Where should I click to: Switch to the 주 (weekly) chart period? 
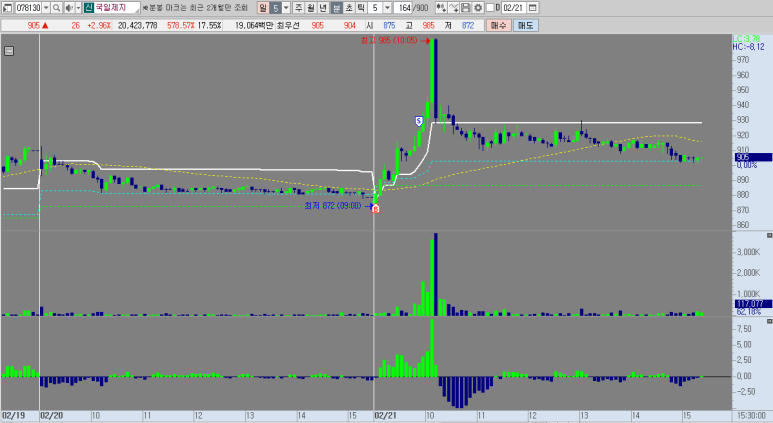298,8
